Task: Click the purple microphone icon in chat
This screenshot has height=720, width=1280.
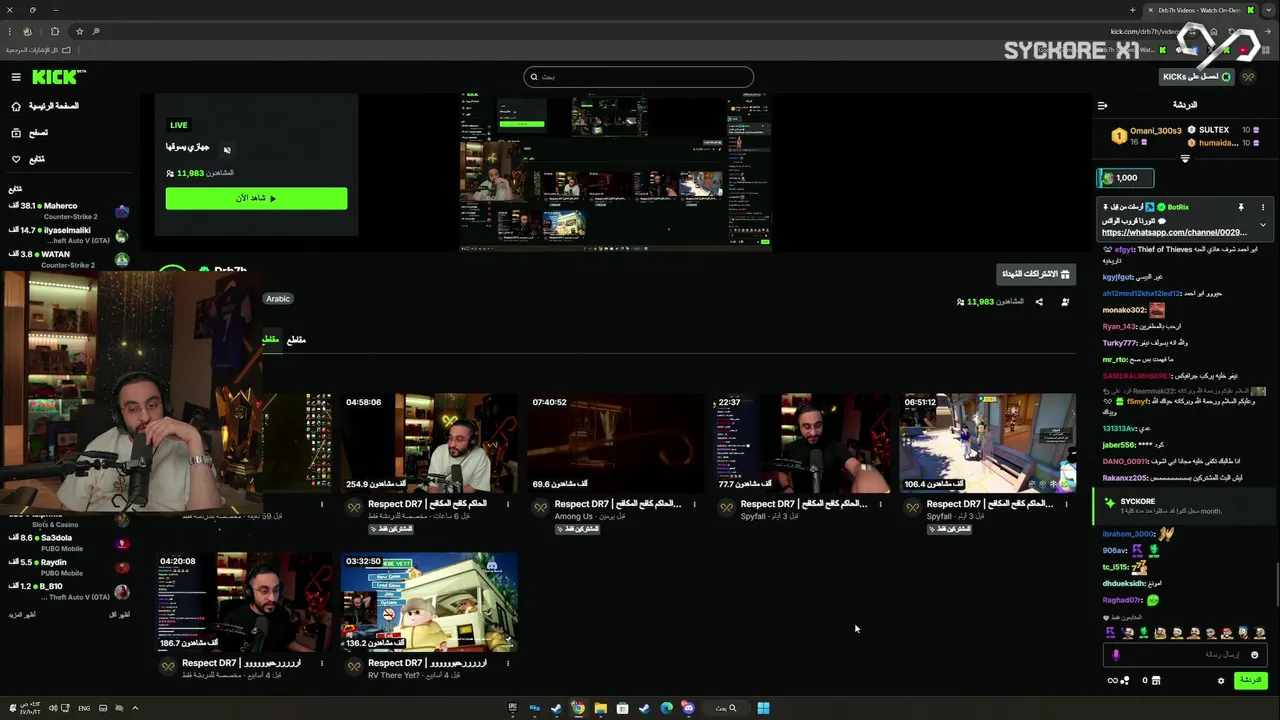Action: click(x=1116, y=655)
